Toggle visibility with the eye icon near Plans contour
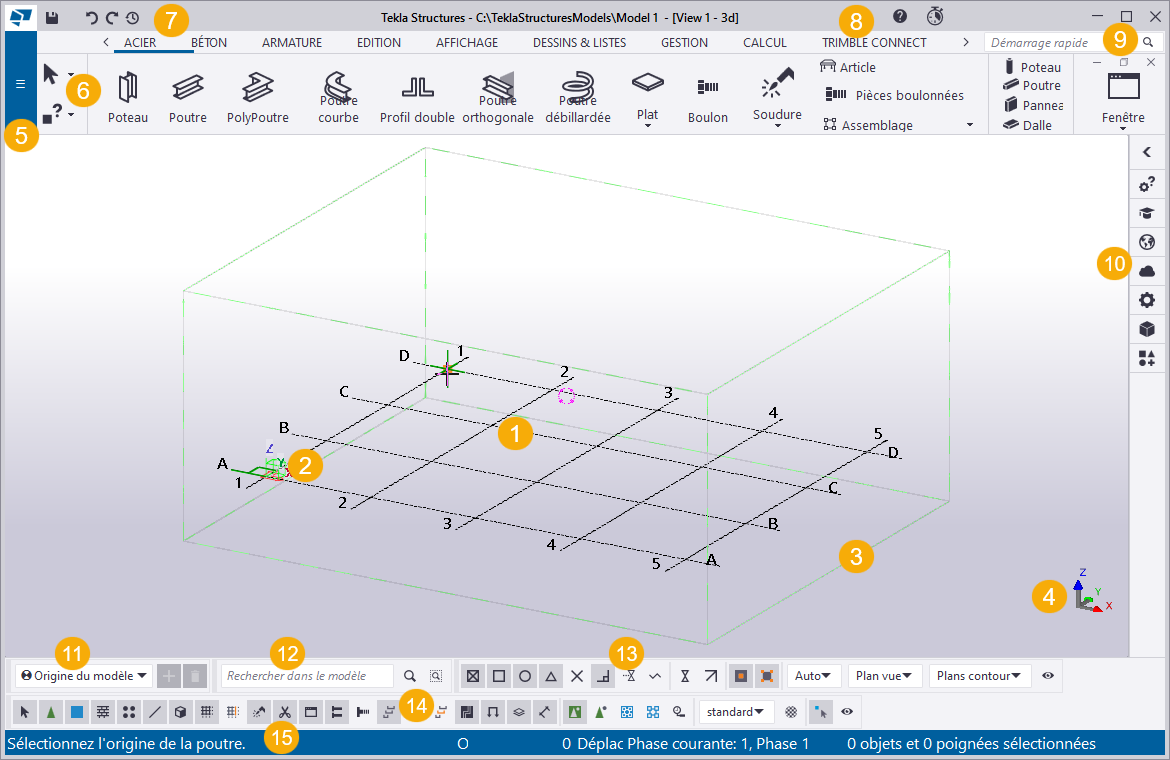 click(1047, 676)
